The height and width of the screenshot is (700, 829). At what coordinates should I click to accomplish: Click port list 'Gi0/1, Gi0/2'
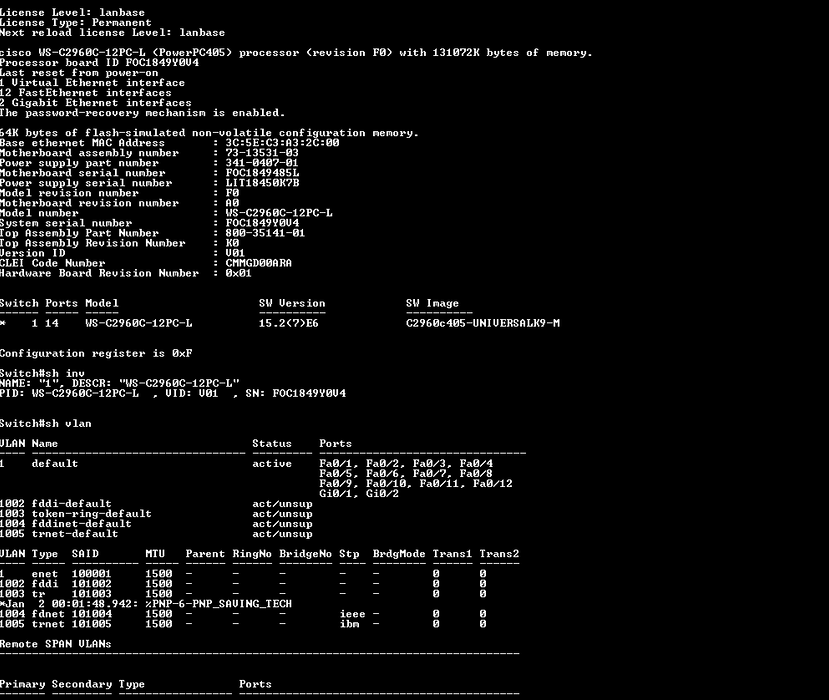tap(359, 494)
